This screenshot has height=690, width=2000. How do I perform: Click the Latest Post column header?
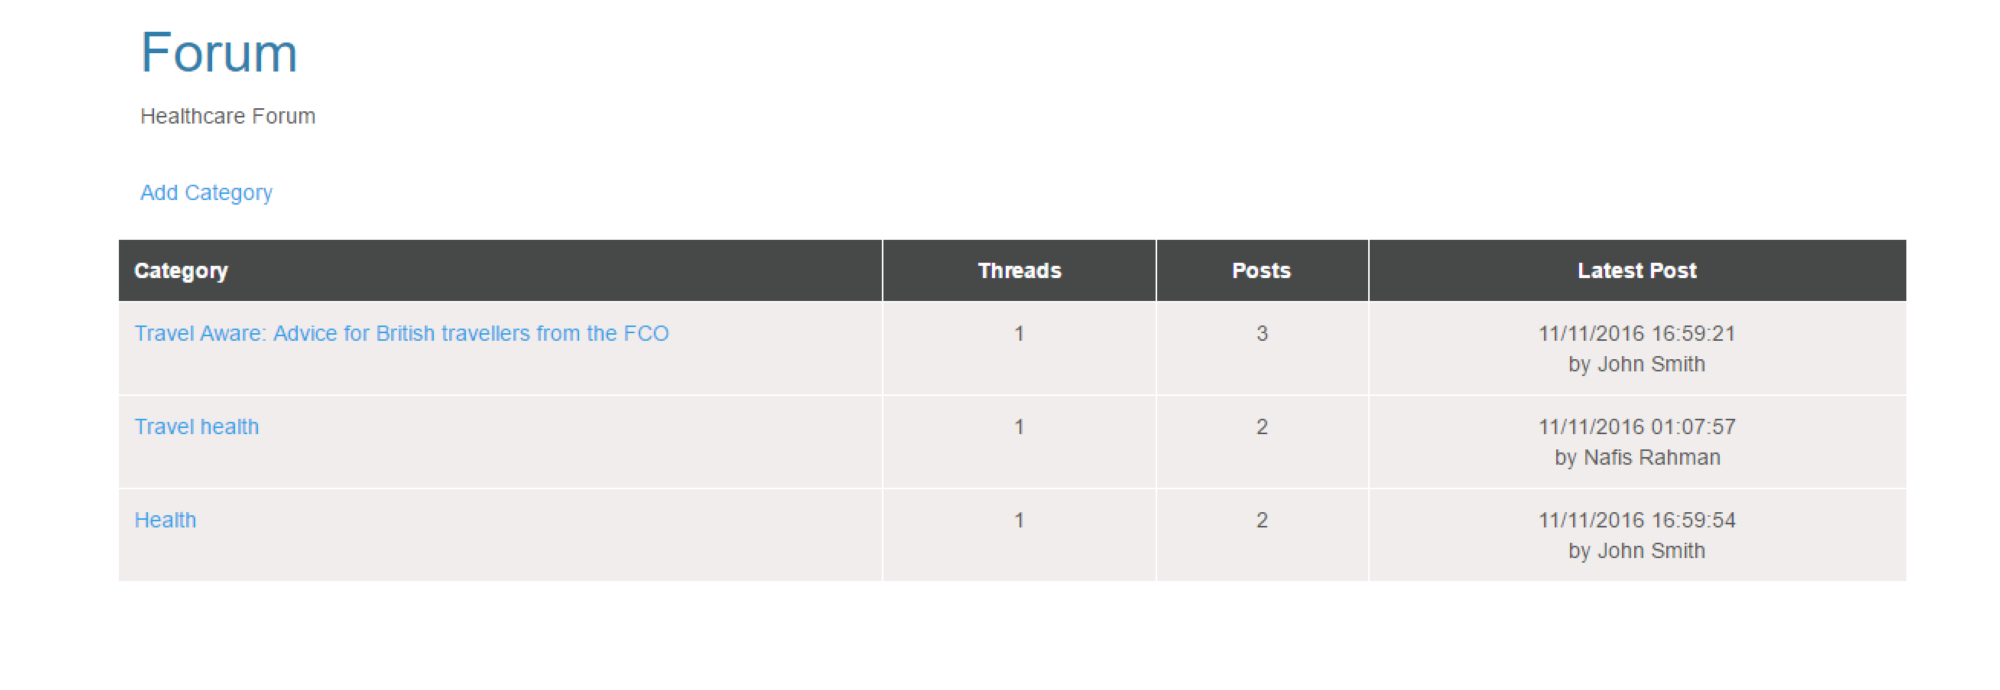1637,271
